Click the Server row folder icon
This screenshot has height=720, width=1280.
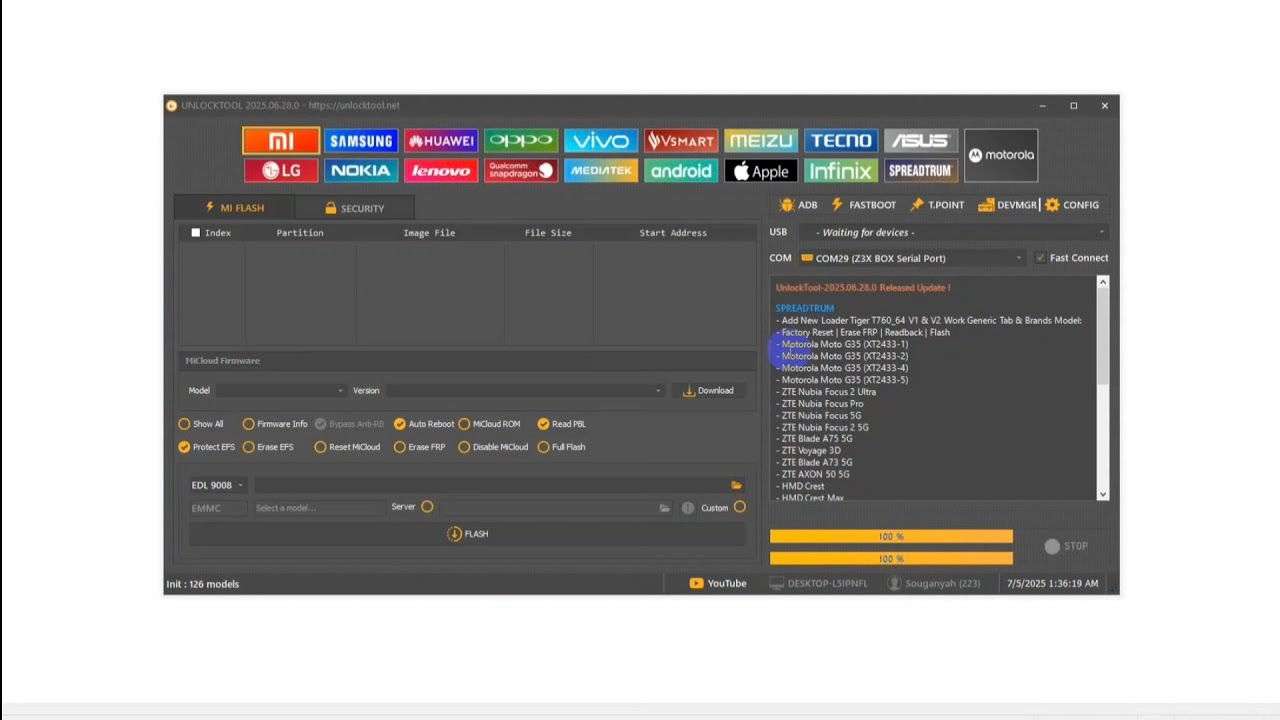664,508
